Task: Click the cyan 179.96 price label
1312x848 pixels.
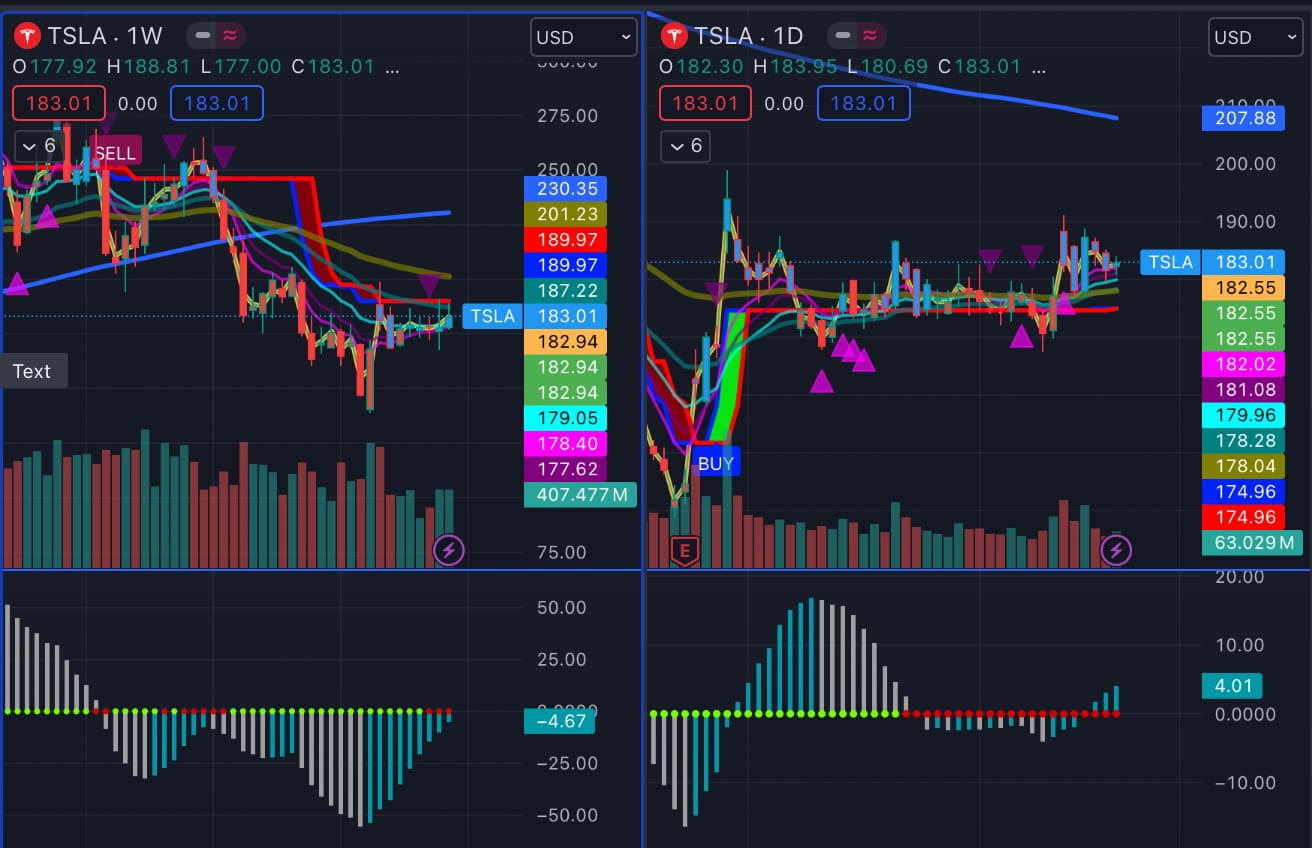Action: [1244, 414]
